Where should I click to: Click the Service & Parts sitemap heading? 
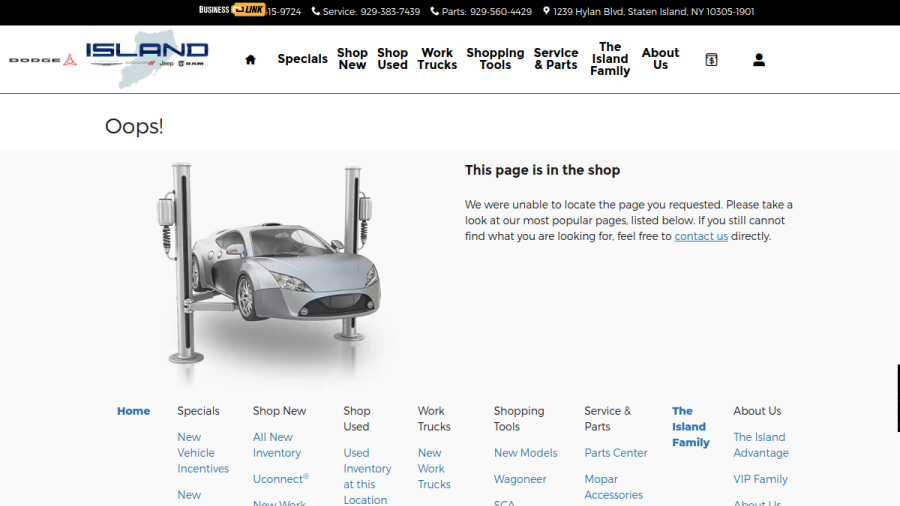[607, 418]
